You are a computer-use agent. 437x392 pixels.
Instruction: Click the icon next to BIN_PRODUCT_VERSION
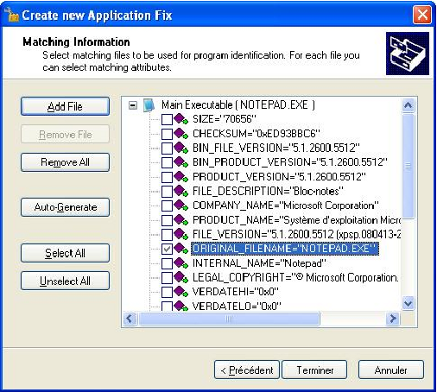tap(181, 162)
